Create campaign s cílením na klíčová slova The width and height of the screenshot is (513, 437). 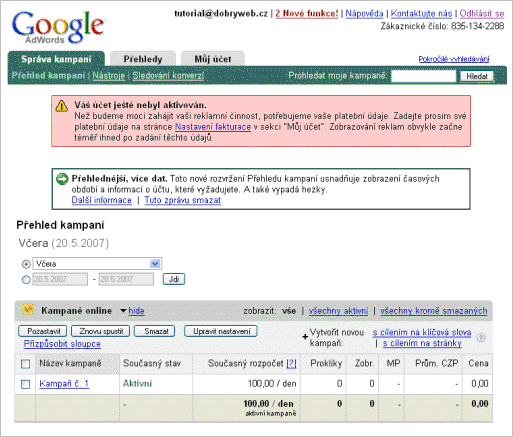422,332
